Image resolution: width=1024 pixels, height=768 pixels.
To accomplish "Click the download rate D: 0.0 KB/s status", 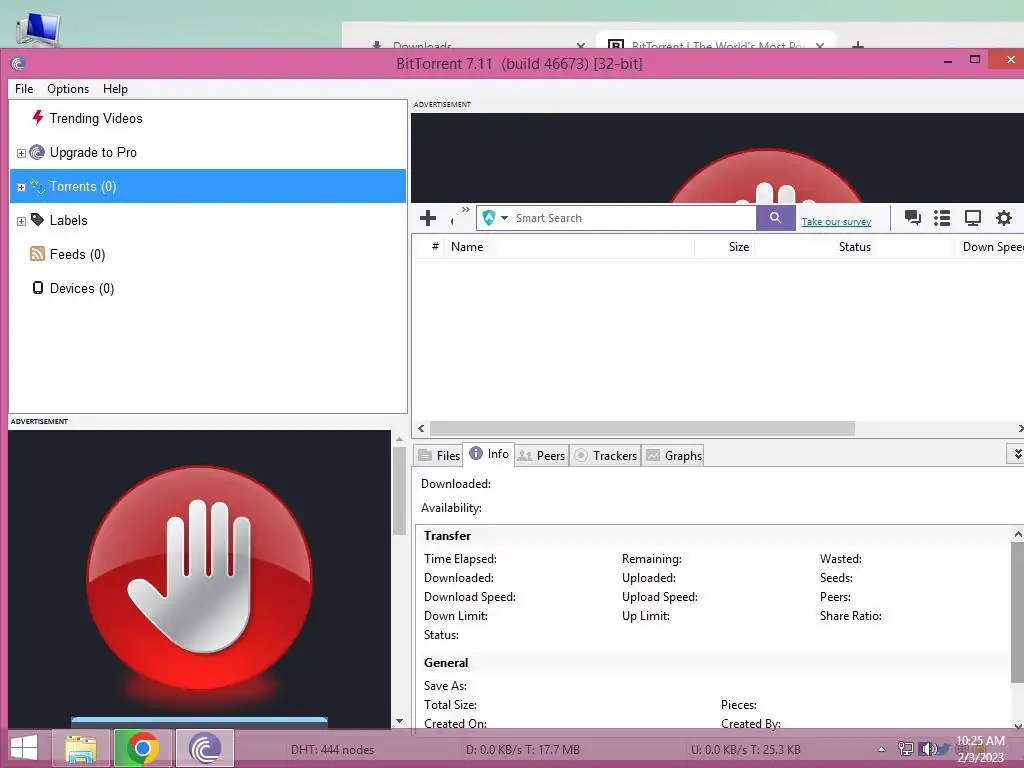I will (x=522, y=750).
